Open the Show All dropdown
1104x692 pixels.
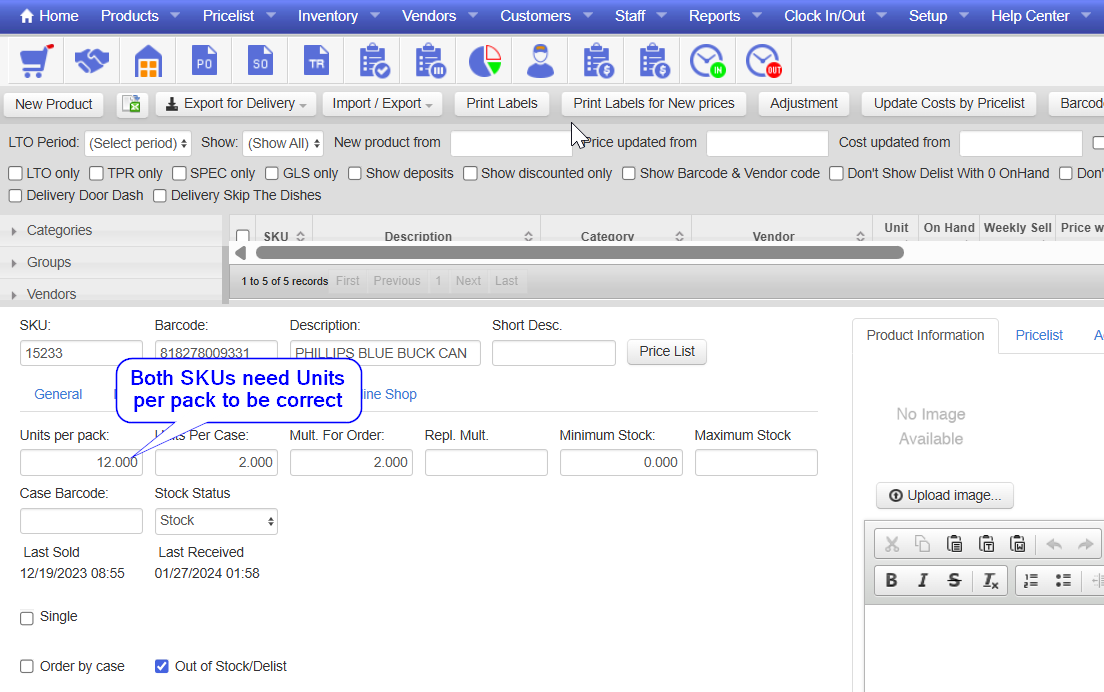point(283,143)
